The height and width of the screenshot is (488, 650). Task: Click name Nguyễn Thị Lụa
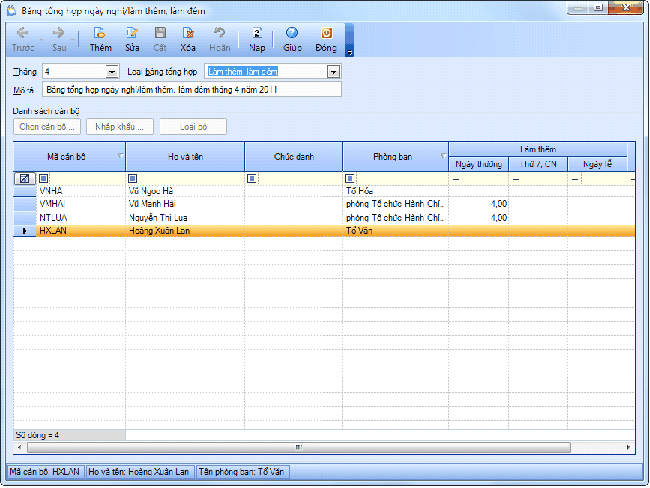158,218
